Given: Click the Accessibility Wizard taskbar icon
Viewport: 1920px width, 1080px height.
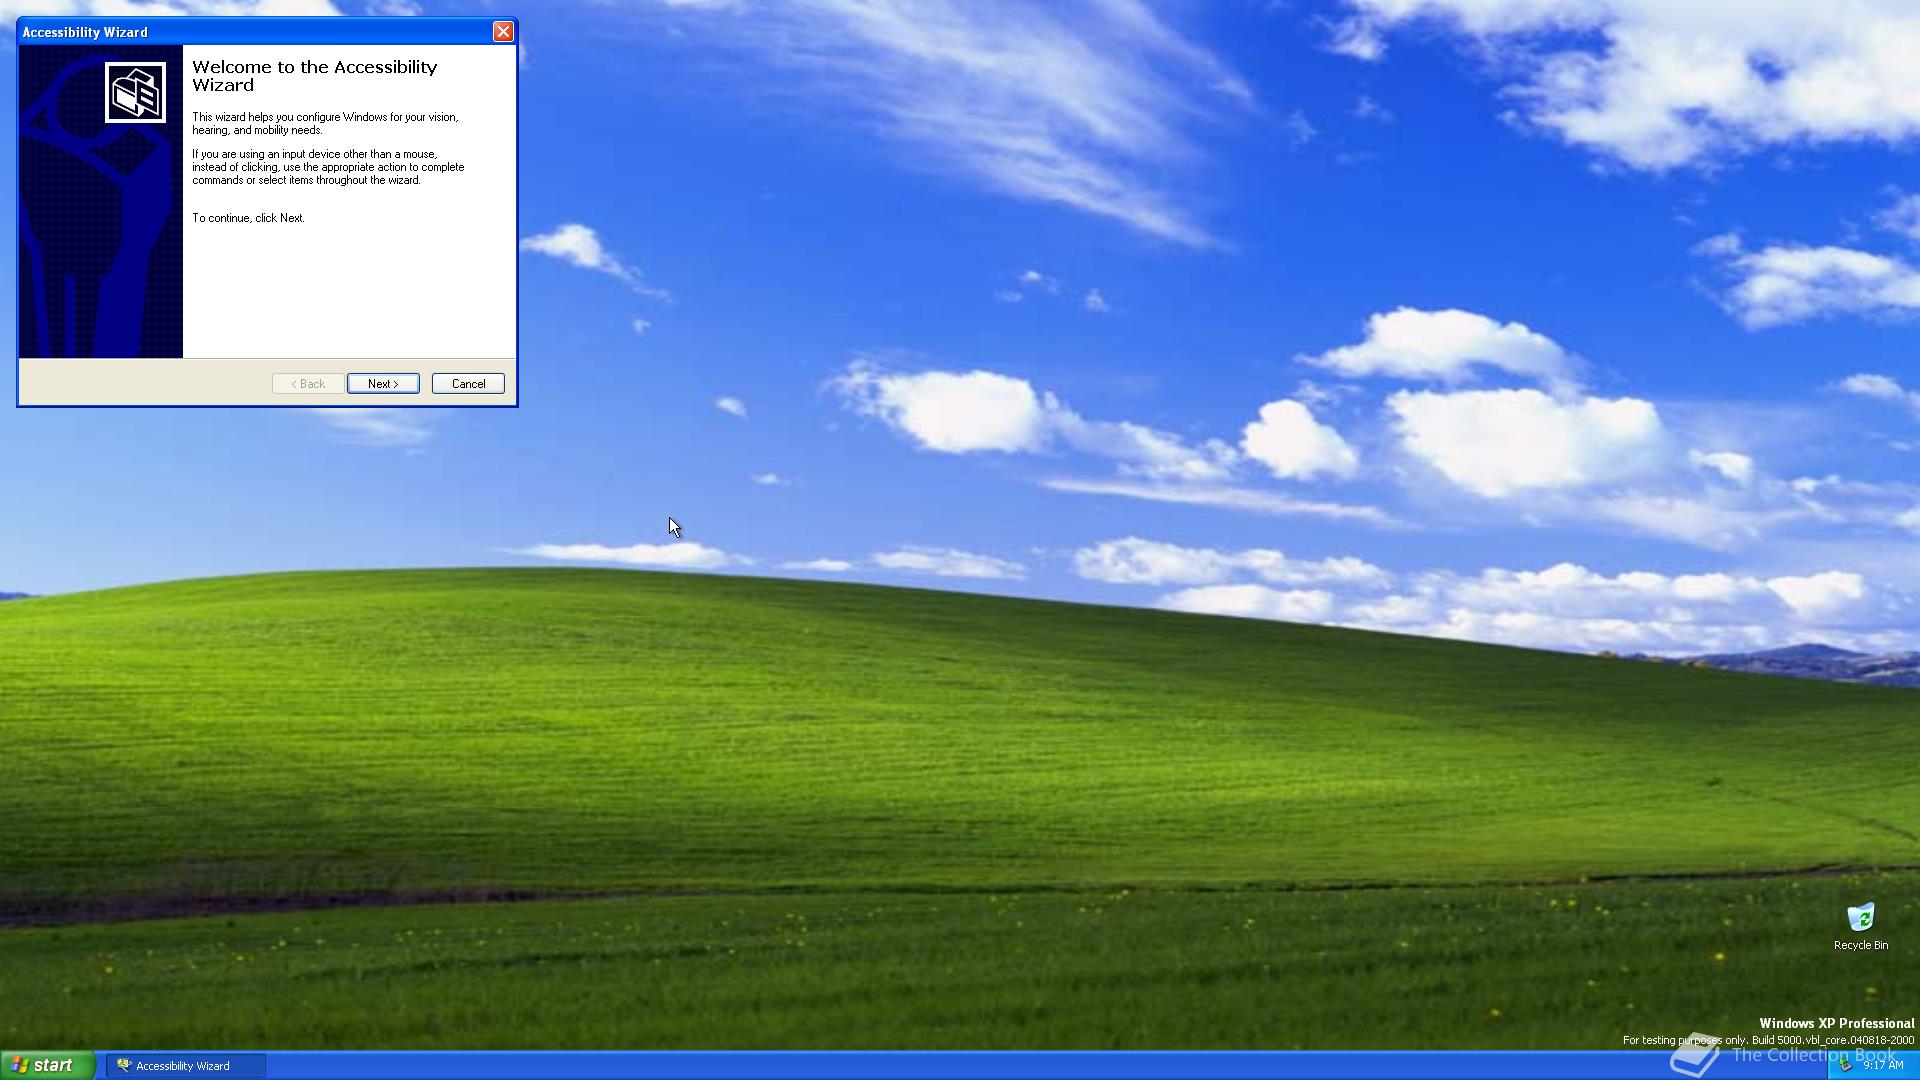Looking at the screenshot, I should coord(124,1066).
